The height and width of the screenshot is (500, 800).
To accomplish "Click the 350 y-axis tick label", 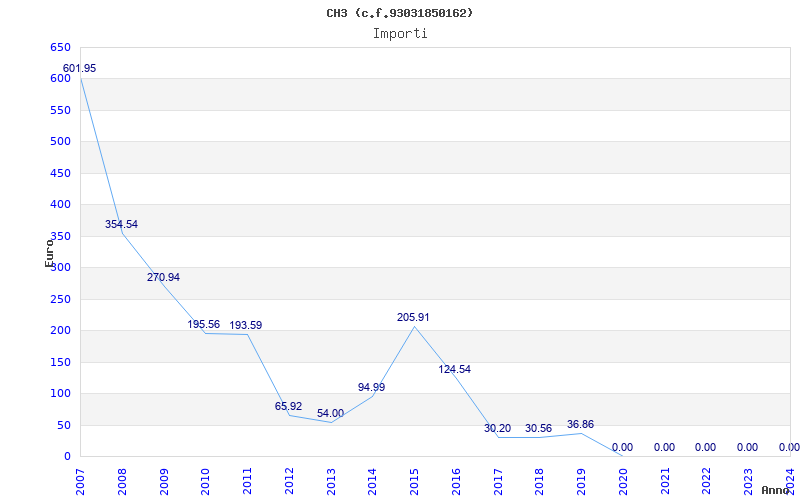I will pyautogui.click(x=60, y=236).
